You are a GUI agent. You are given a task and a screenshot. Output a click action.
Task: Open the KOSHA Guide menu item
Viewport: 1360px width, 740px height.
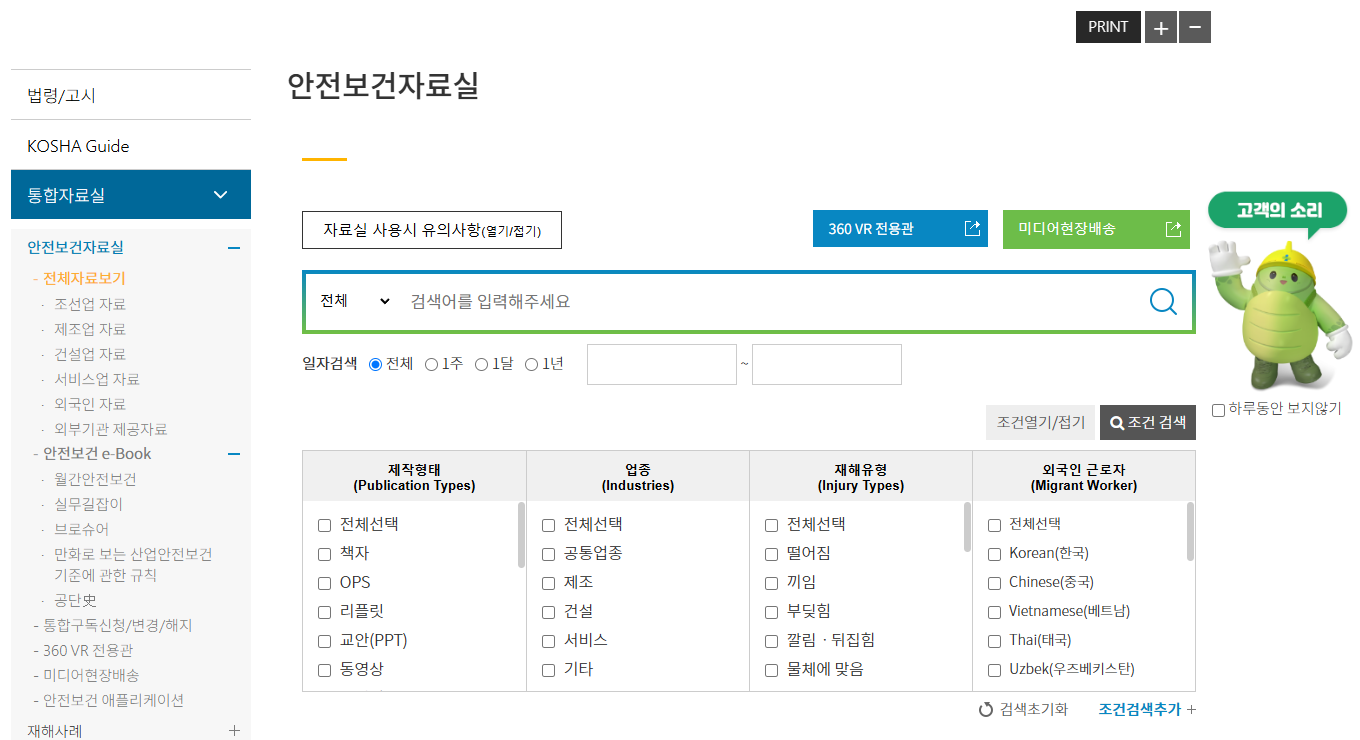pyautogui.click(x=78, y=146)
